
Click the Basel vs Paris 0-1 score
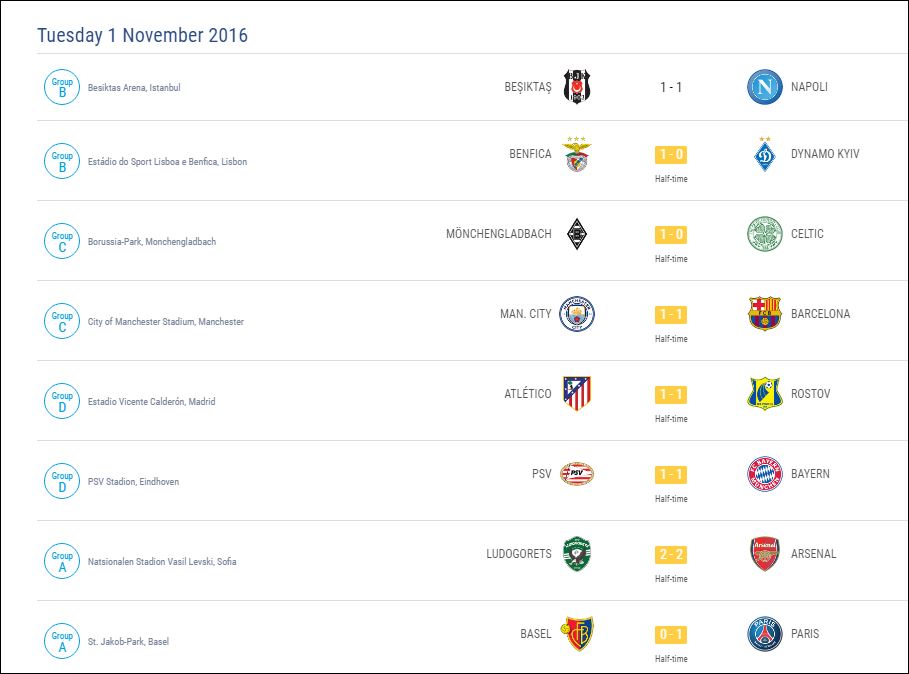tap(671, 634)
